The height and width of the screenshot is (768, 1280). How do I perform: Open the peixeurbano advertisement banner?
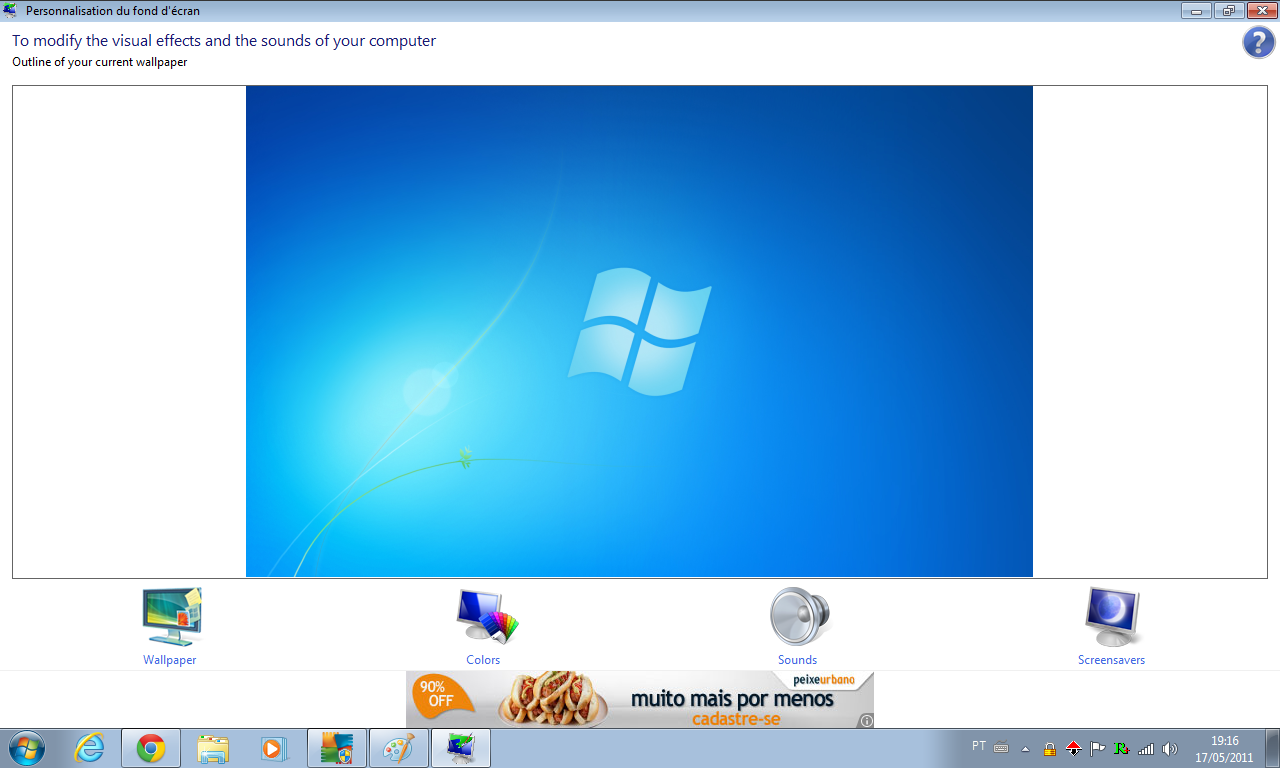pos(640,699)
